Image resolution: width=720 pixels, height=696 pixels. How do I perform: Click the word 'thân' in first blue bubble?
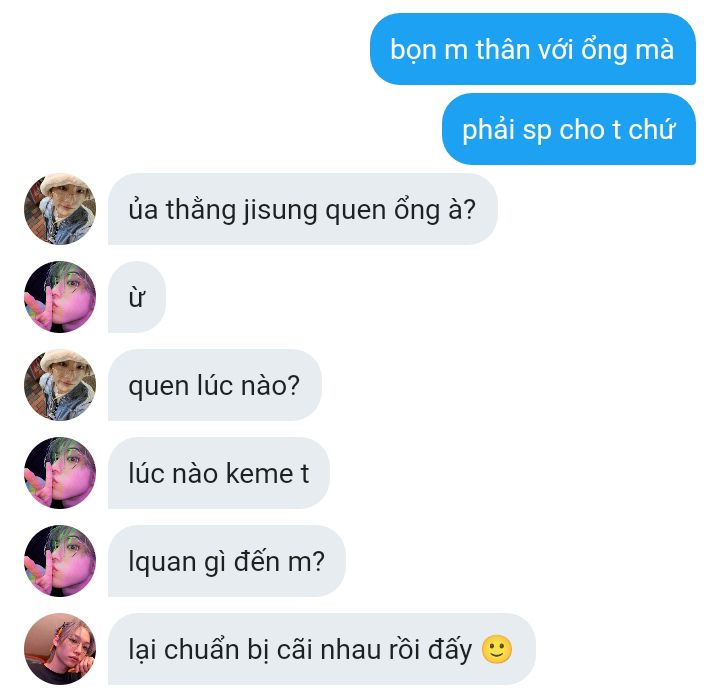tap(503, 49)
